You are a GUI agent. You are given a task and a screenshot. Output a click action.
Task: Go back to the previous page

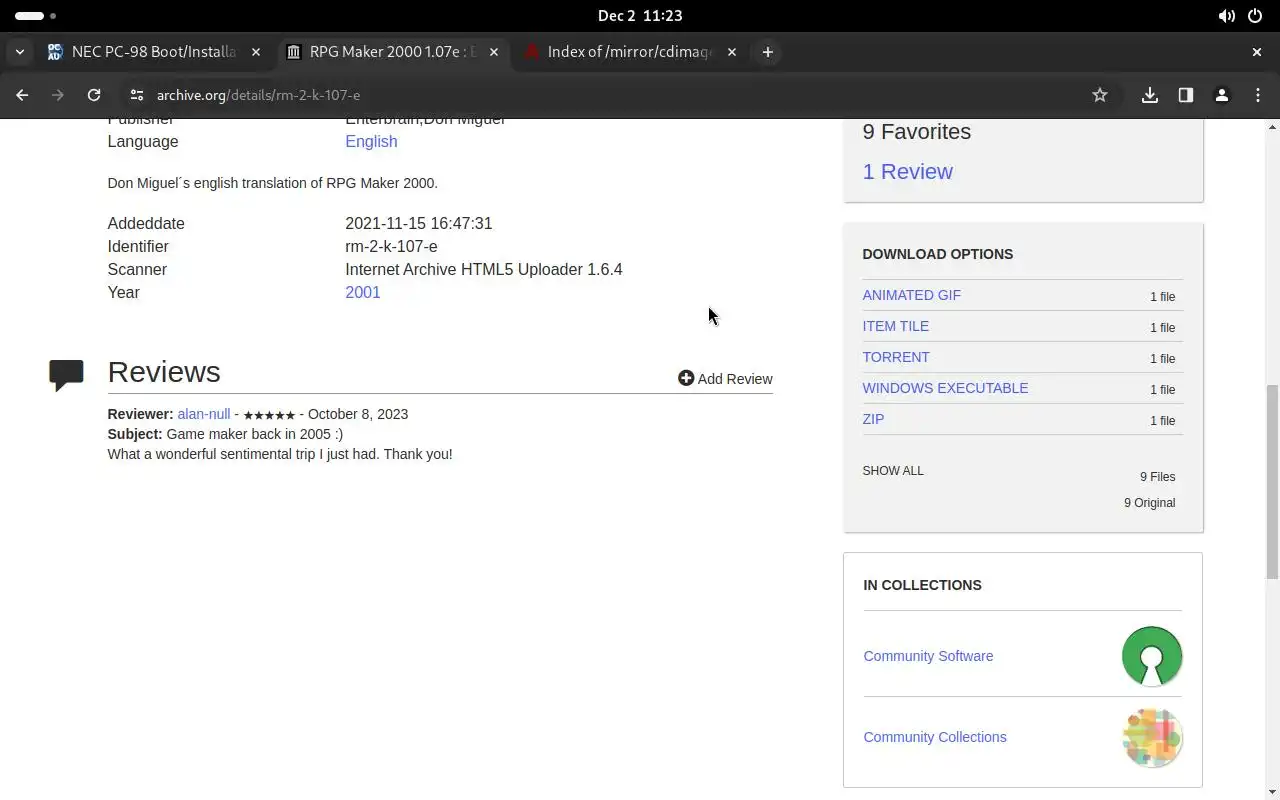click(22, 95)
